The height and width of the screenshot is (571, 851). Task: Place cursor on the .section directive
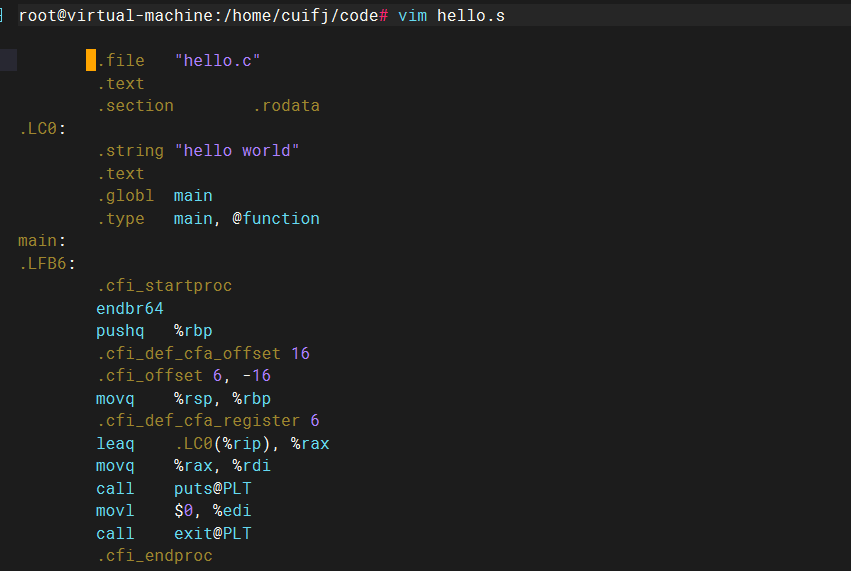pos(135,106)
